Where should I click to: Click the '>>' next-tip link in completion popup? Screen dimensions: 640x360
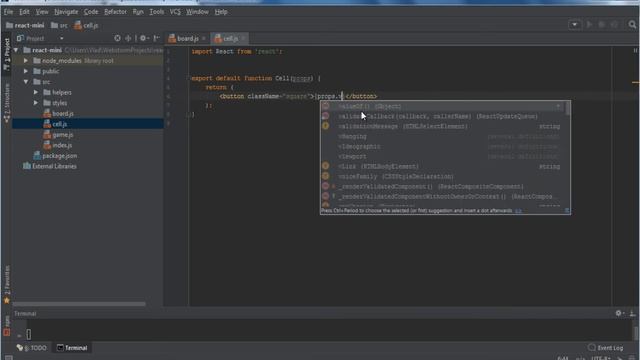pos(518,211)
